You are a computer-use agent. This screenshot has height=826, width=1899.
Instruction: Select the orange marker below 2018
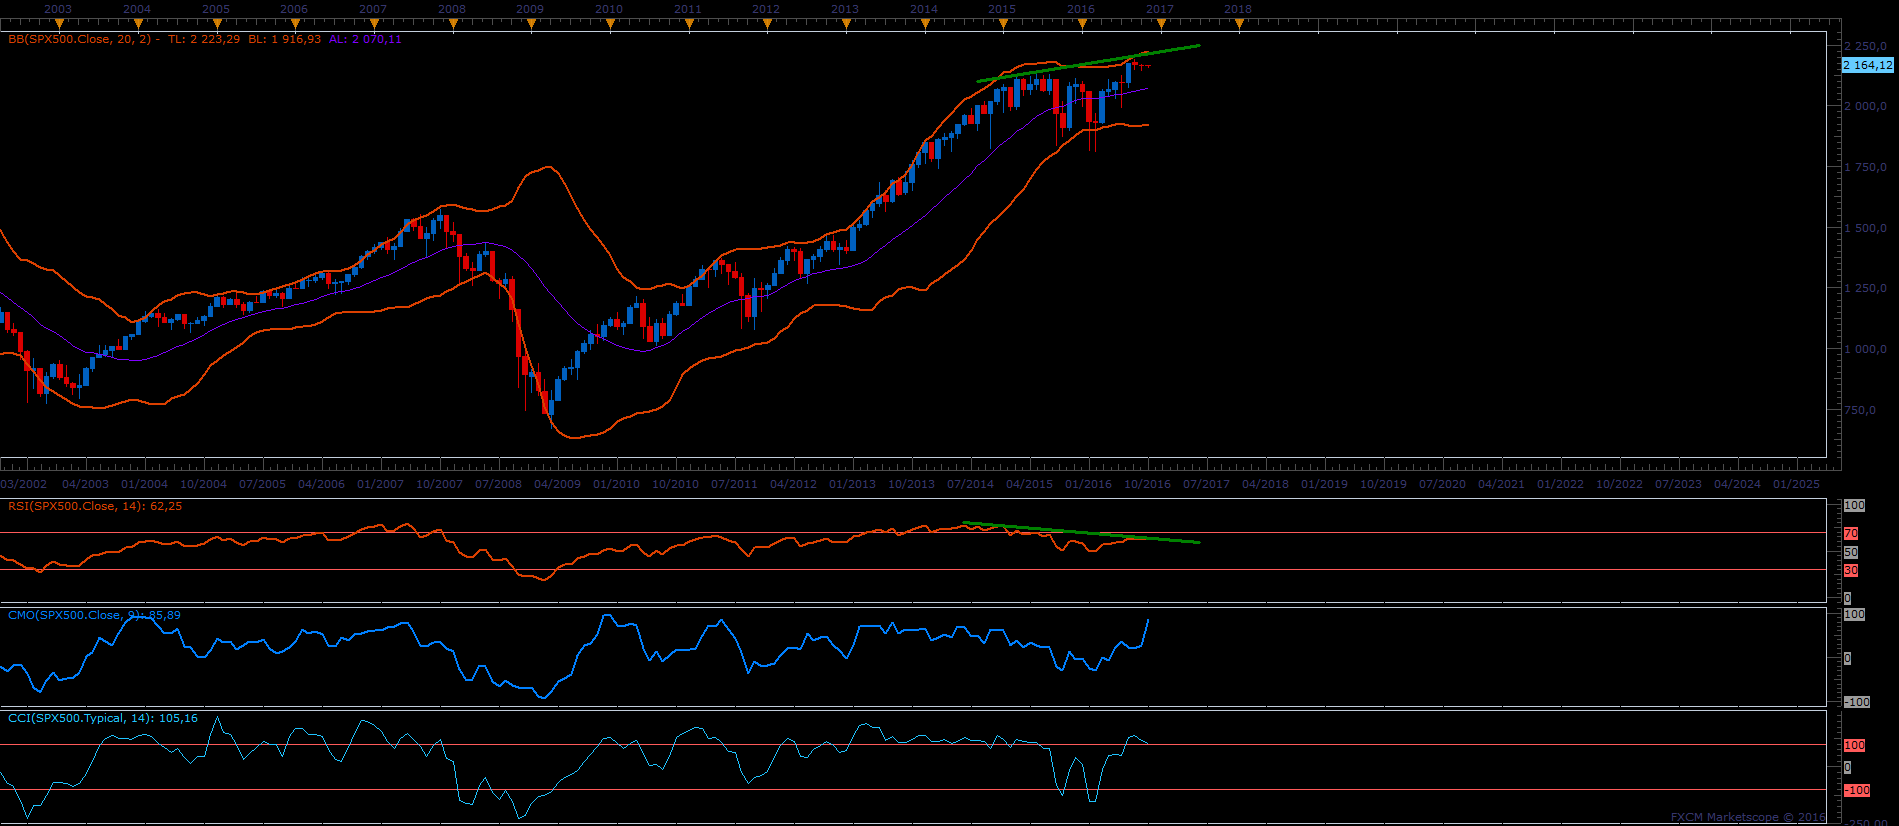click(1238, 24)
